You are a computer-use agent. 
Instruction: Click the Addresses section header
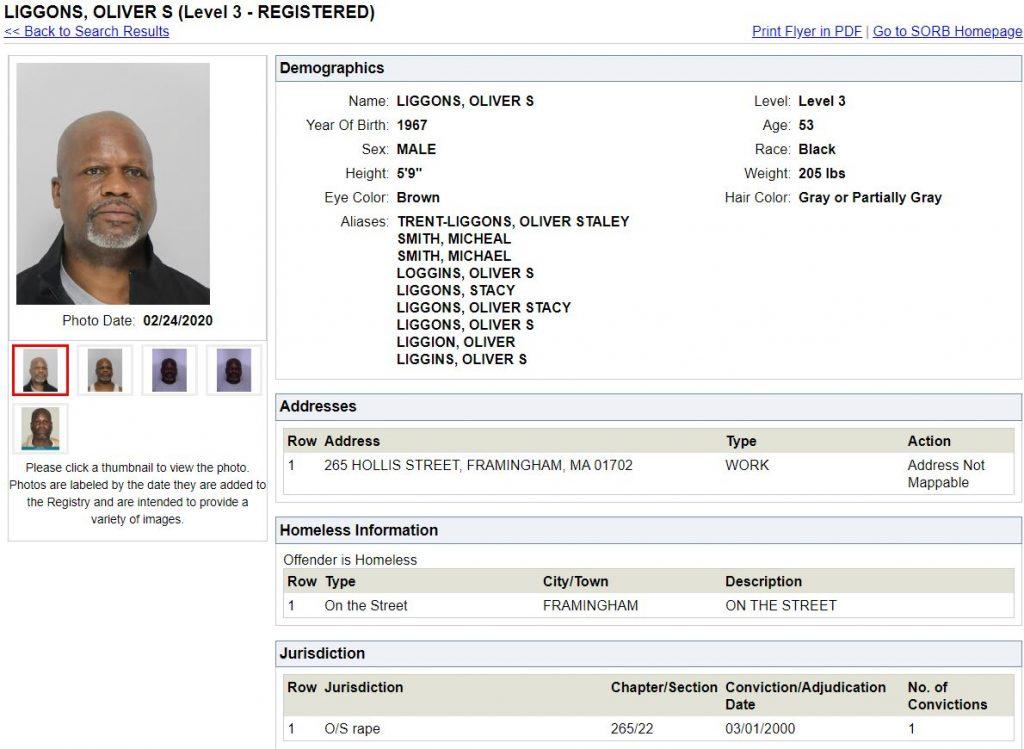click(x=318, y=406)
